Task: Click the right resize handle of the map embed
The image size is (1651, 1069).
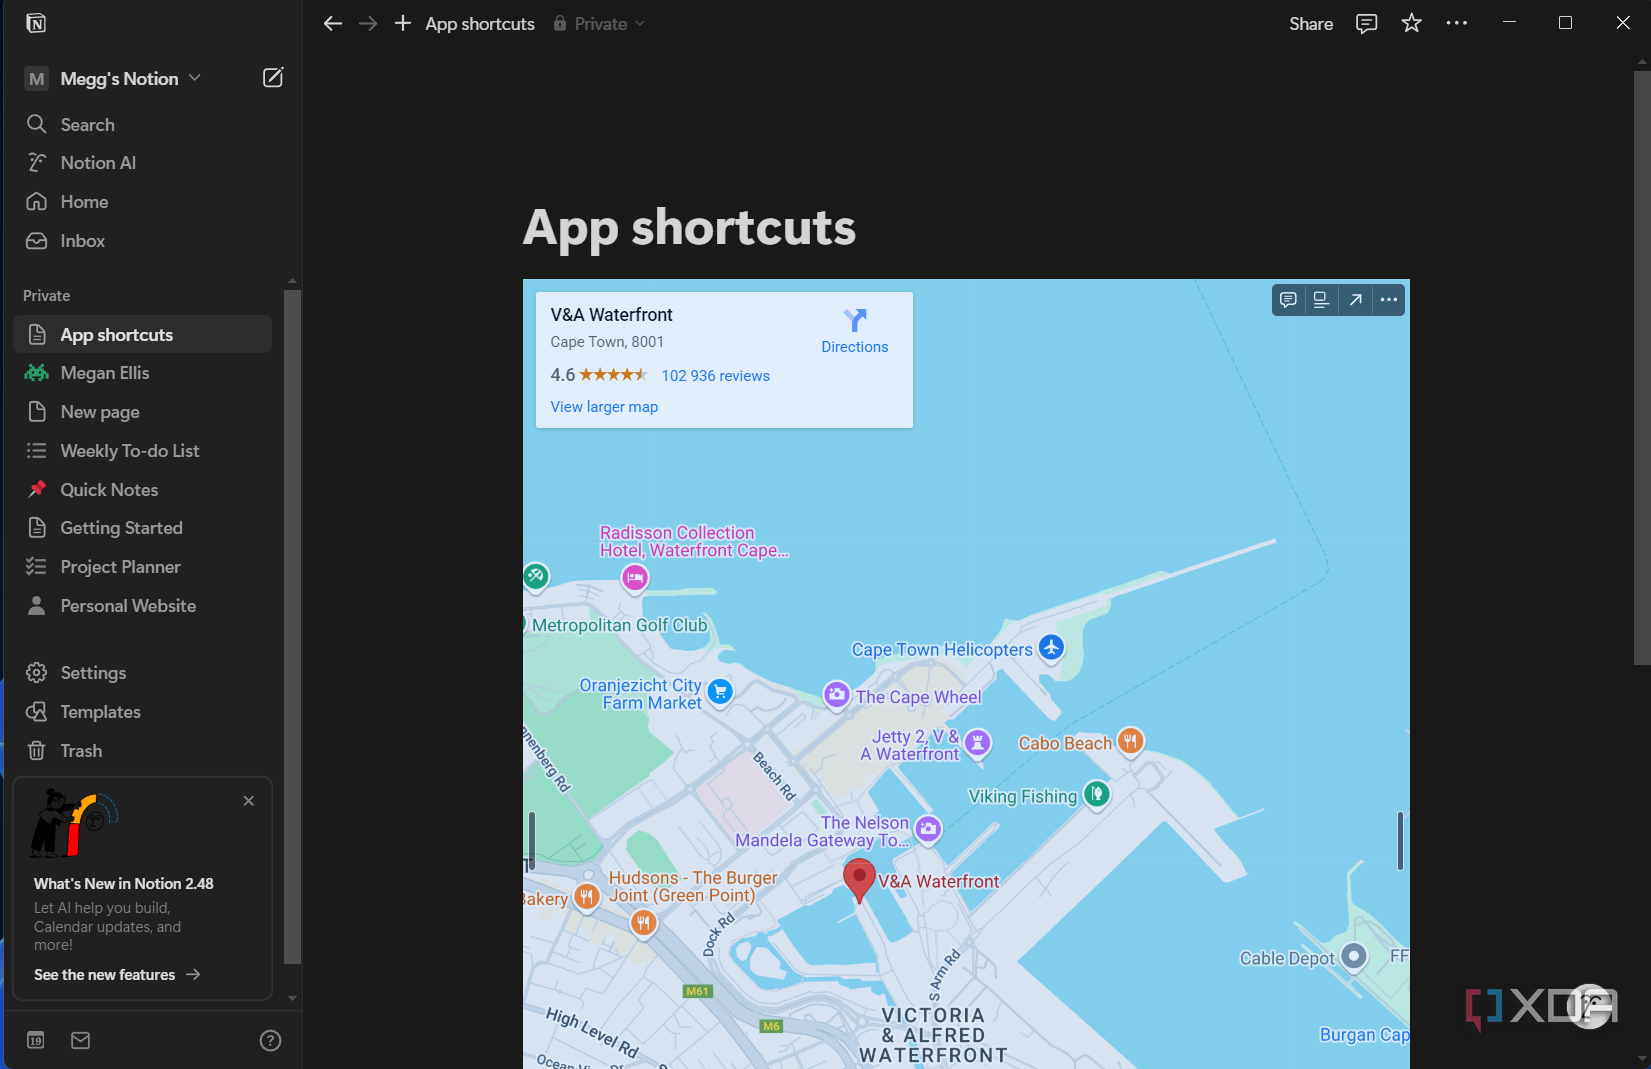Action: click(1400, 840)
